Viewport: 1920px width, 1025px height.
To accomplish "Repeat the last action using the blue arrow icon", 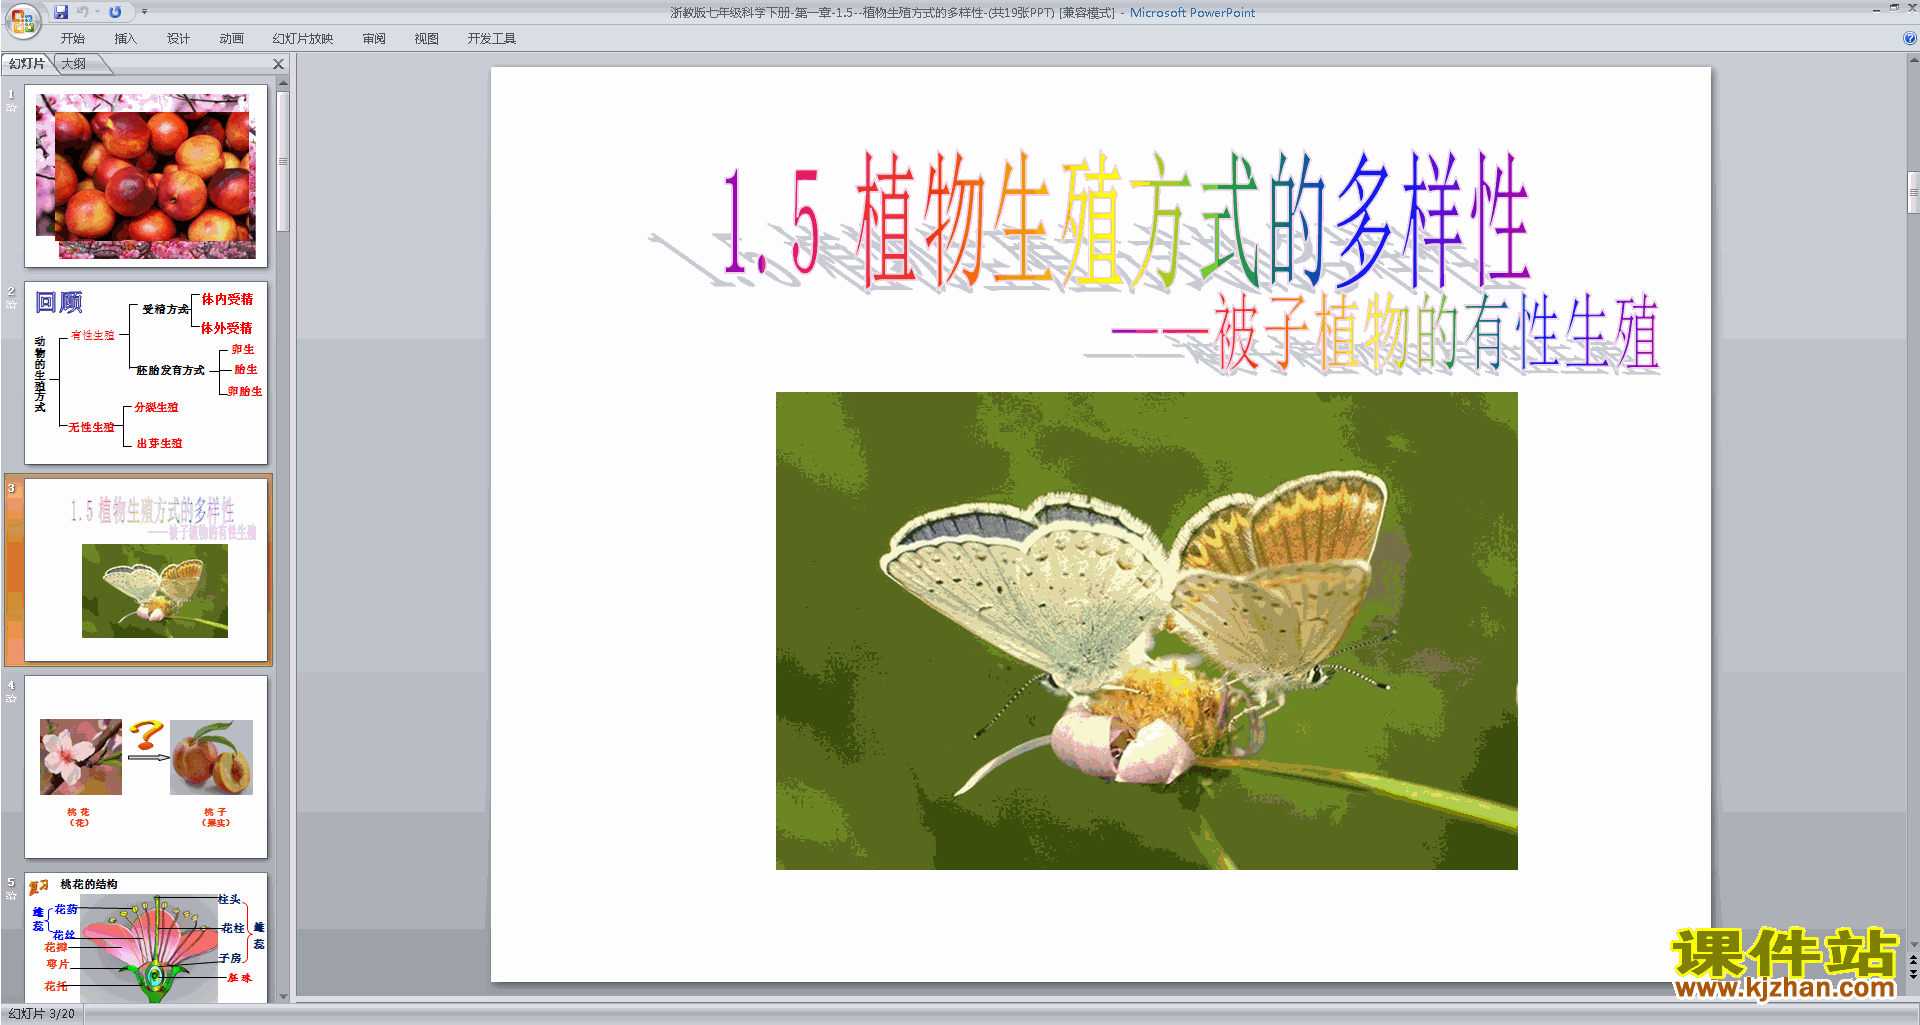I will 115,12.
